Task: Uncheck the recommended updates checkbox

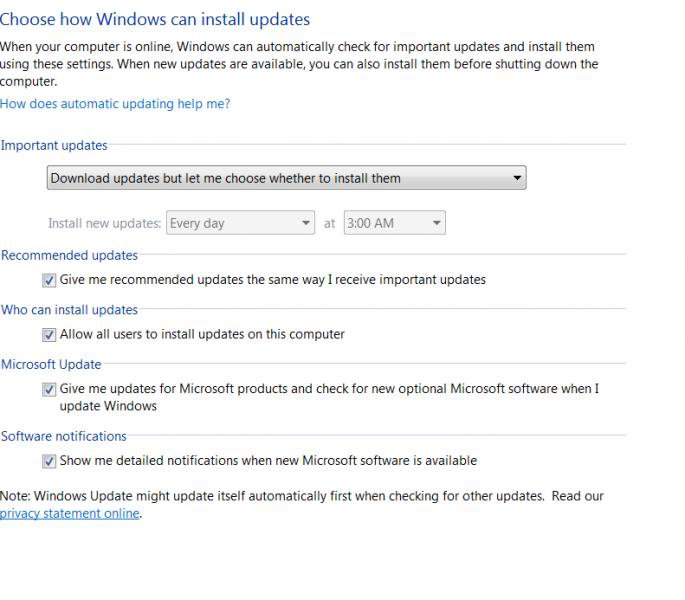Action: pos(49,280)
